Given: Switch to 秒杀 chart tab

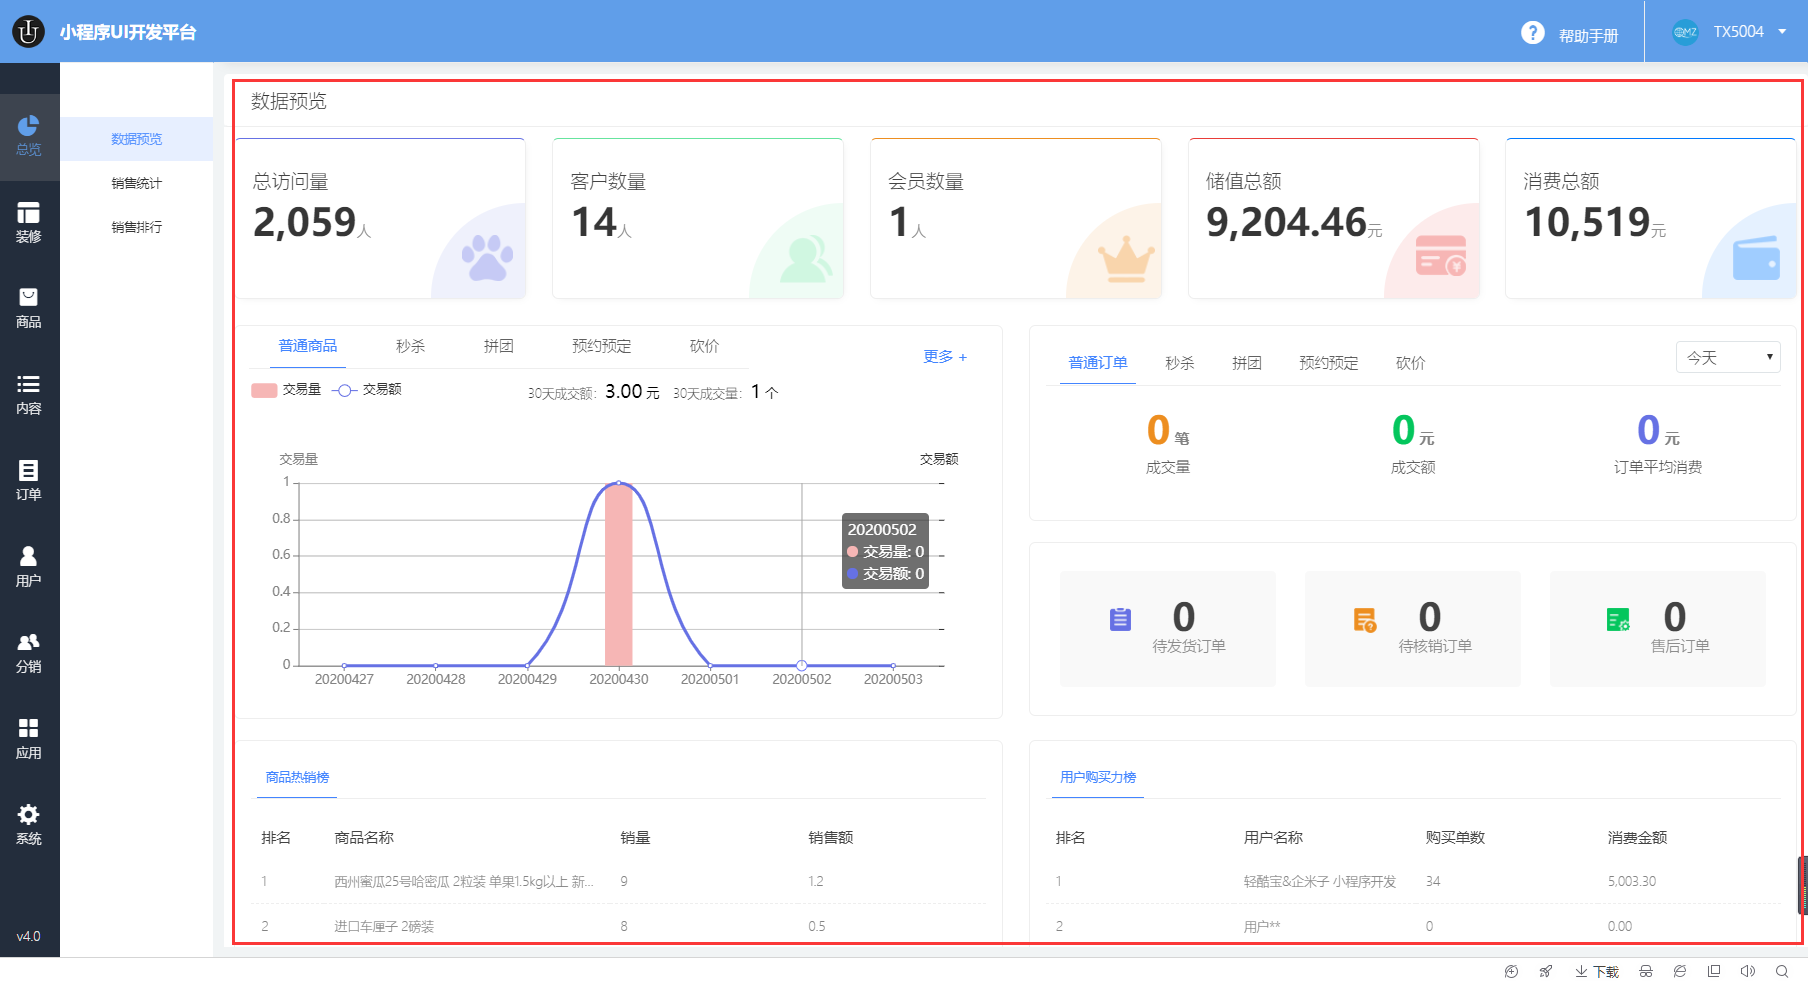Looking at the screenshot, I should [x=410, y=346].
